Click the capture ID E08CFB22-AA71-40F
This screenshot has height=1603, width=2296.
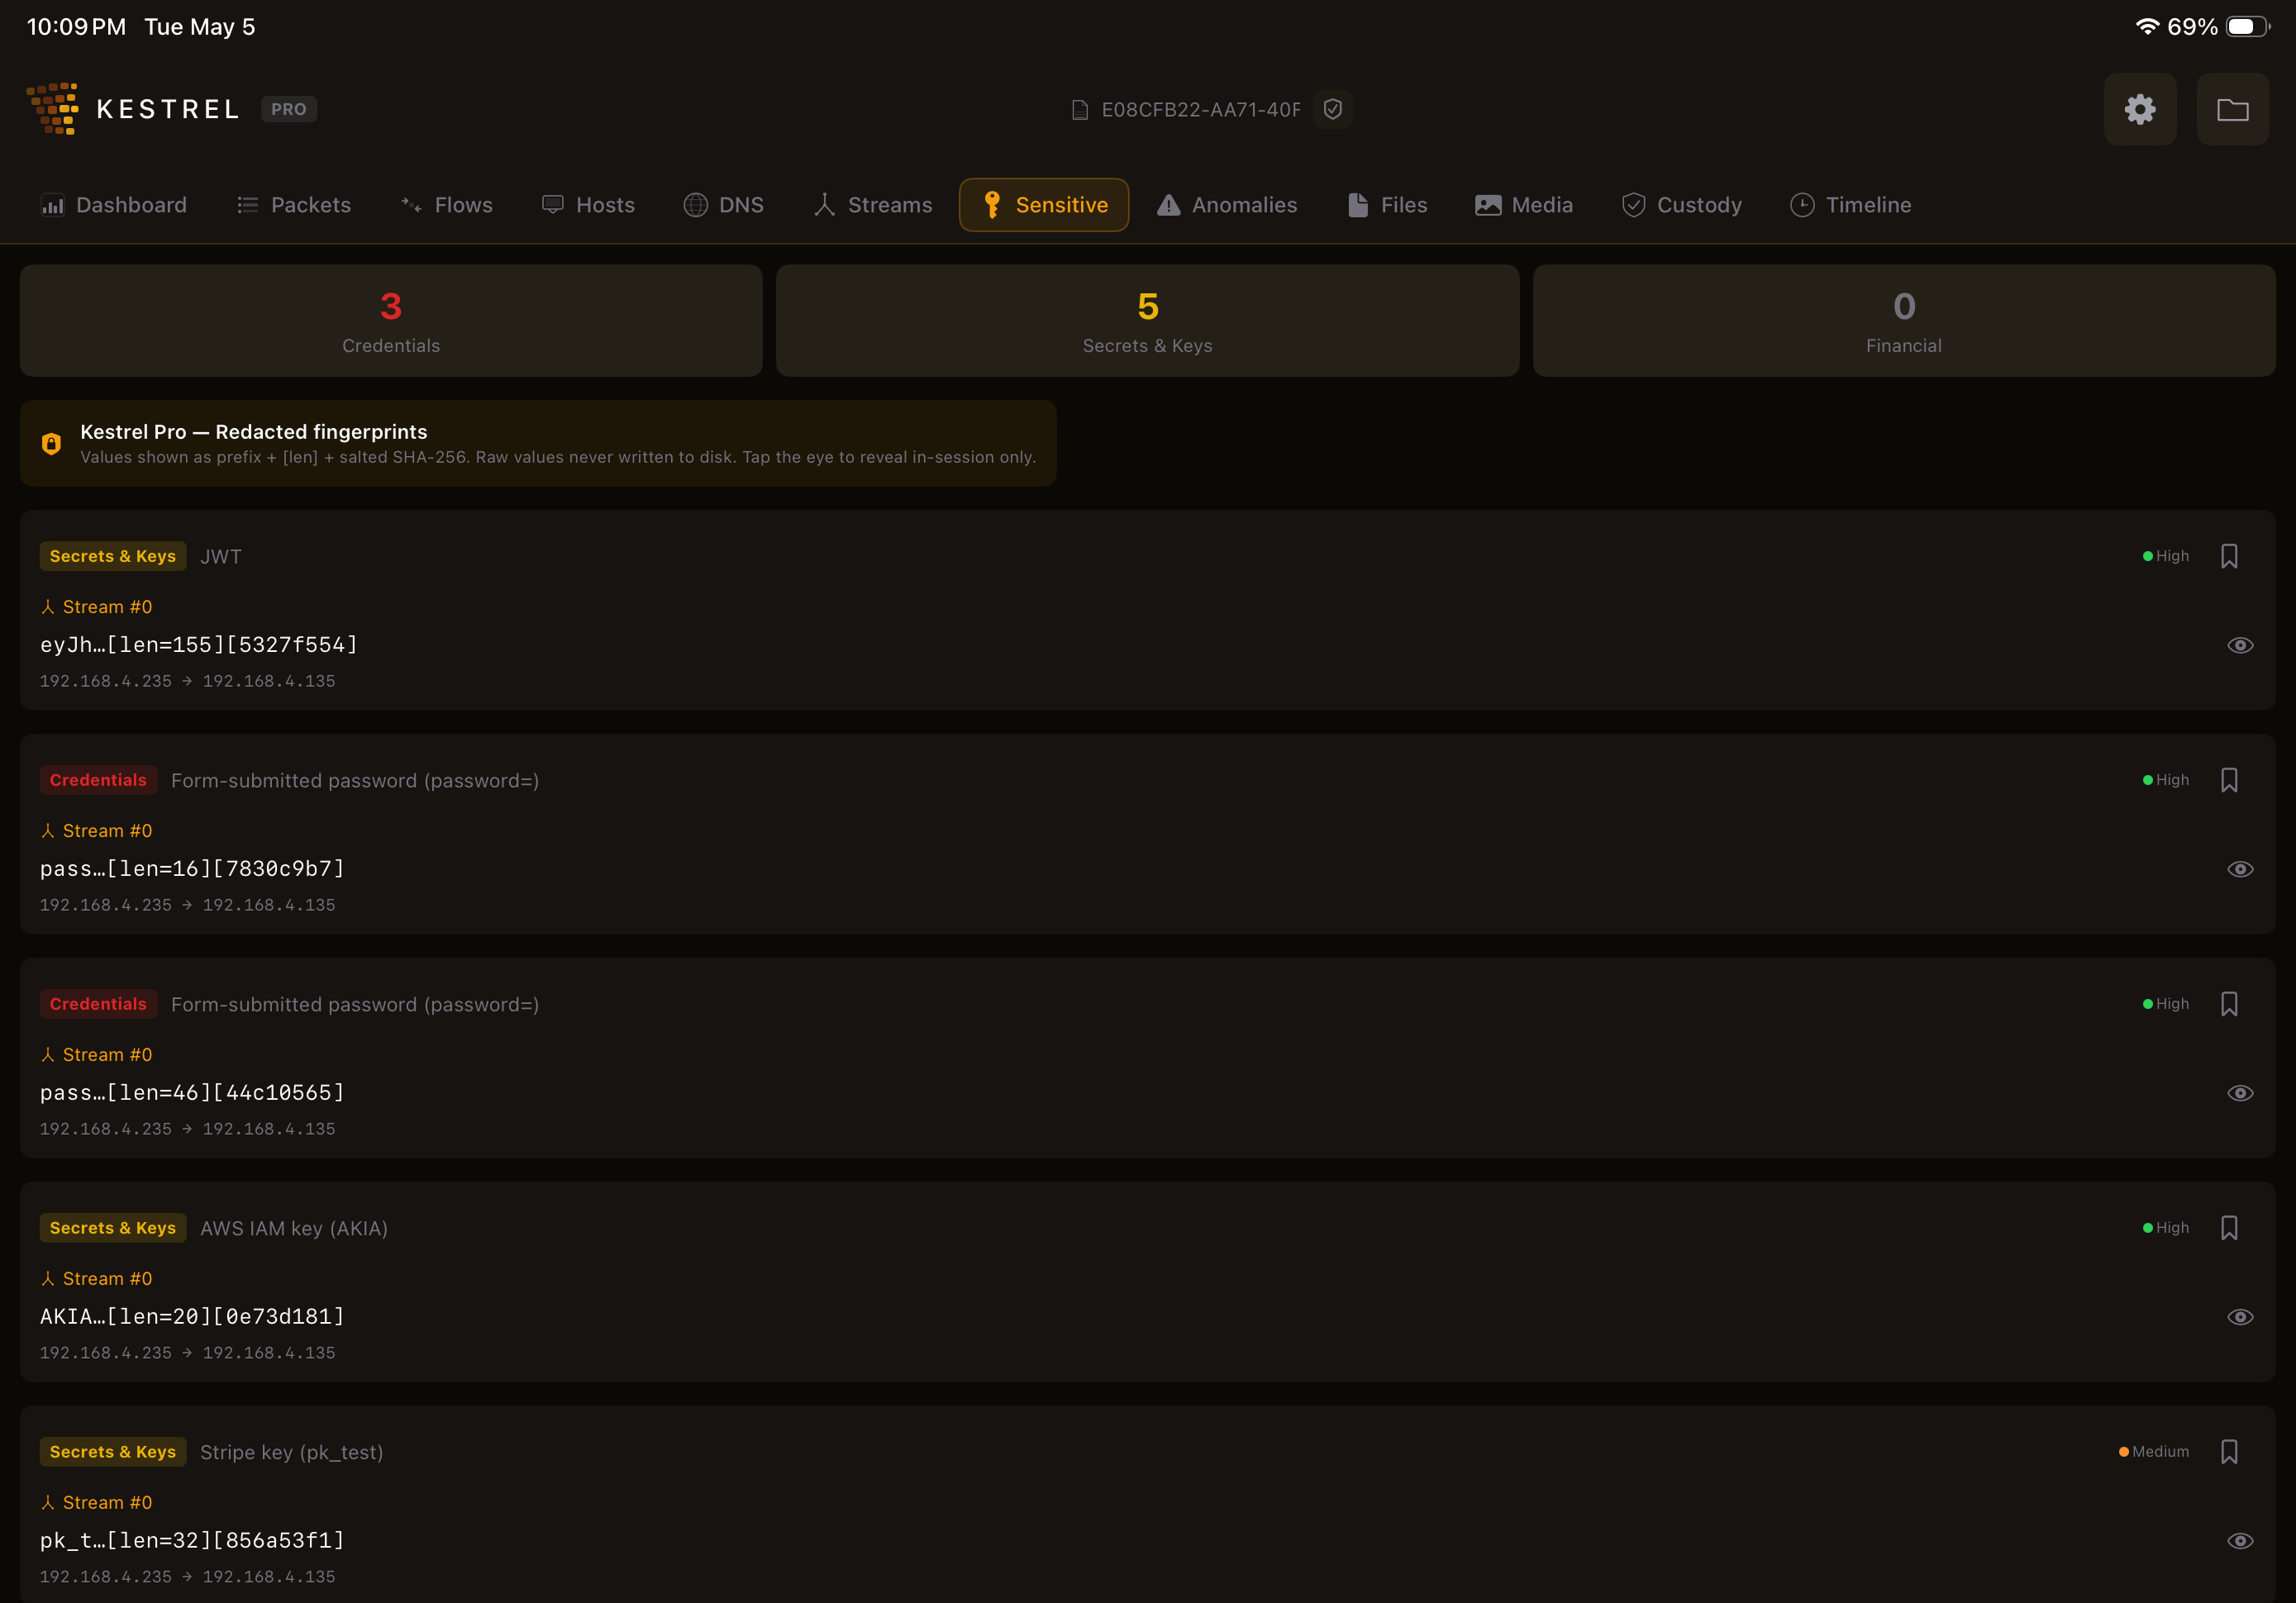click(1201, 110)
